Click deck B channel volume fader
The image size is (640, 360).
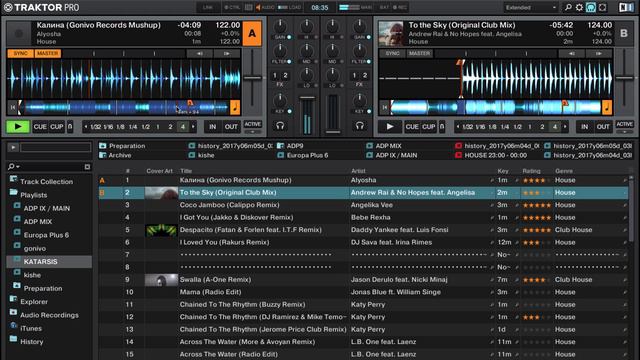coord(333,131)
